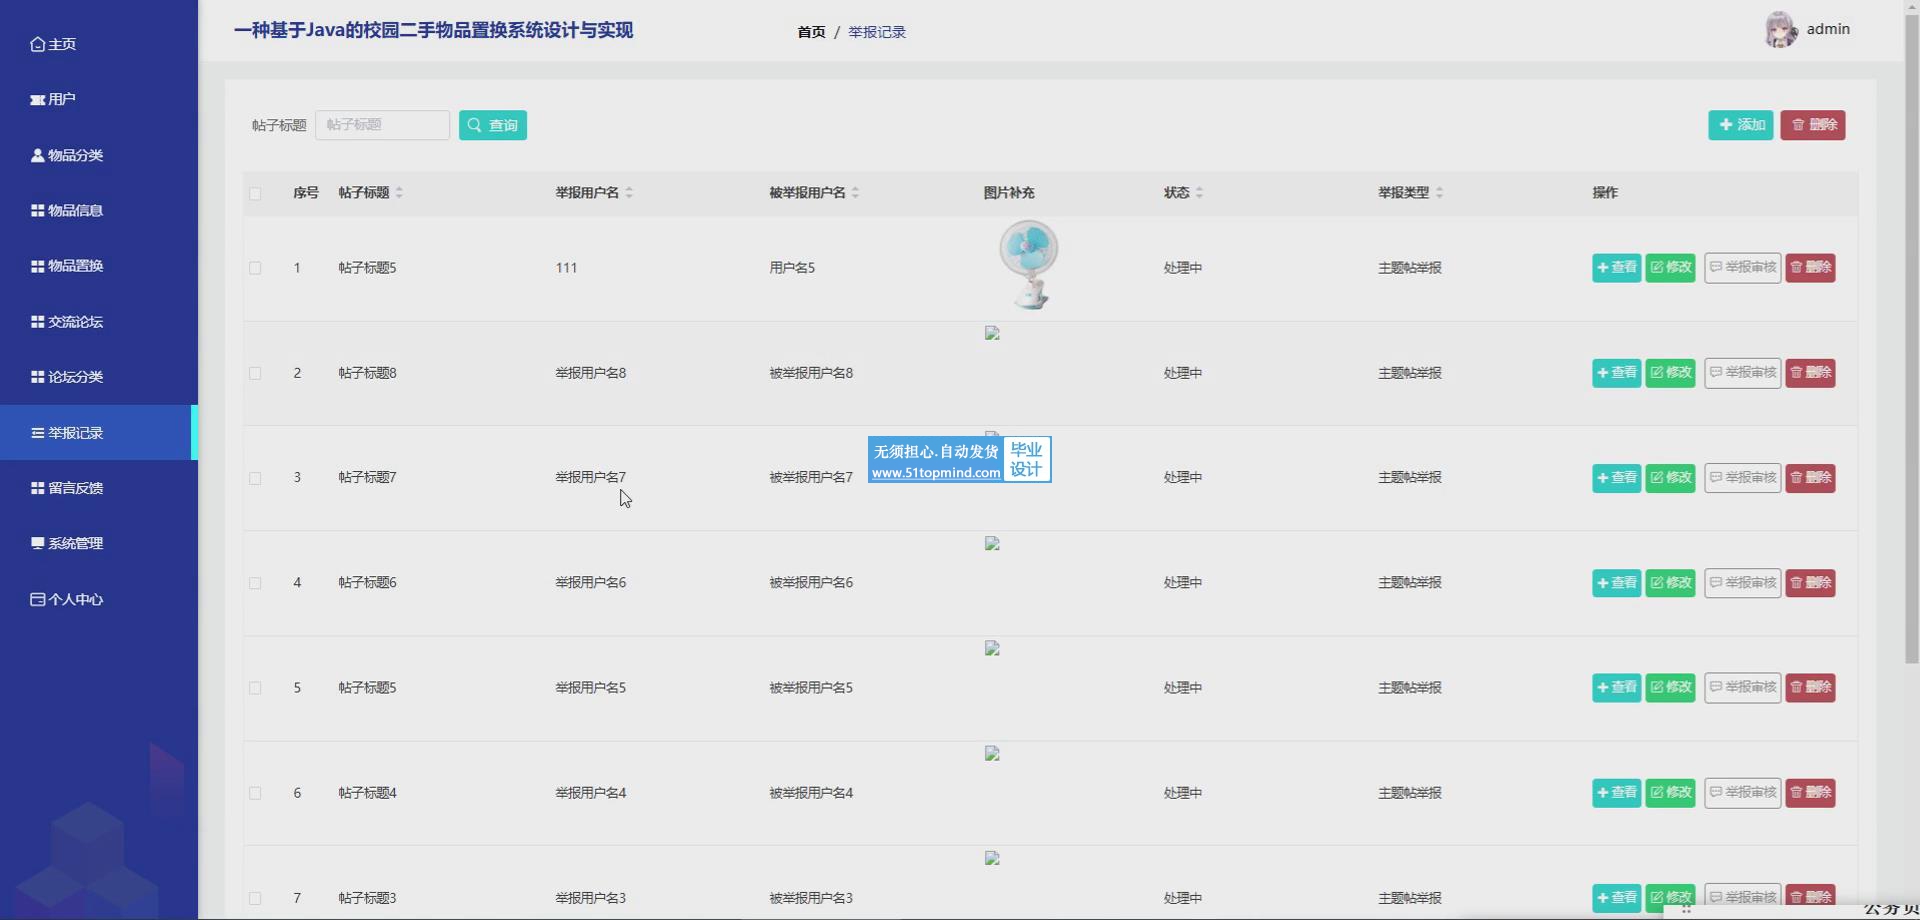1920x920 pixels.
Task: Click the 用户 sidebar icon
Action: coord(37,100)
